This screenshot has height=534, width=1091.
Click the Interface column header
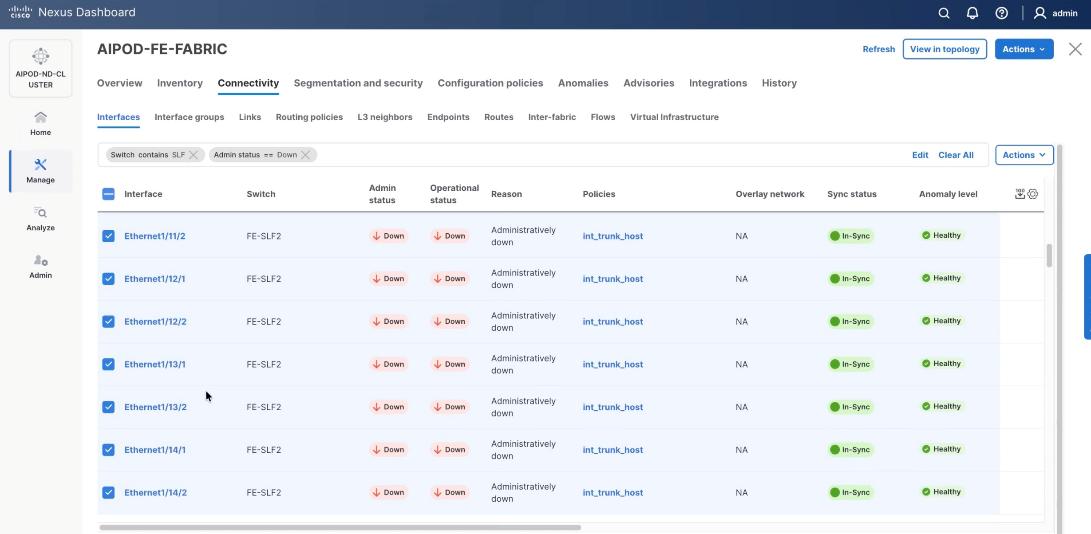pyautogui.click(x=143, y=194)
